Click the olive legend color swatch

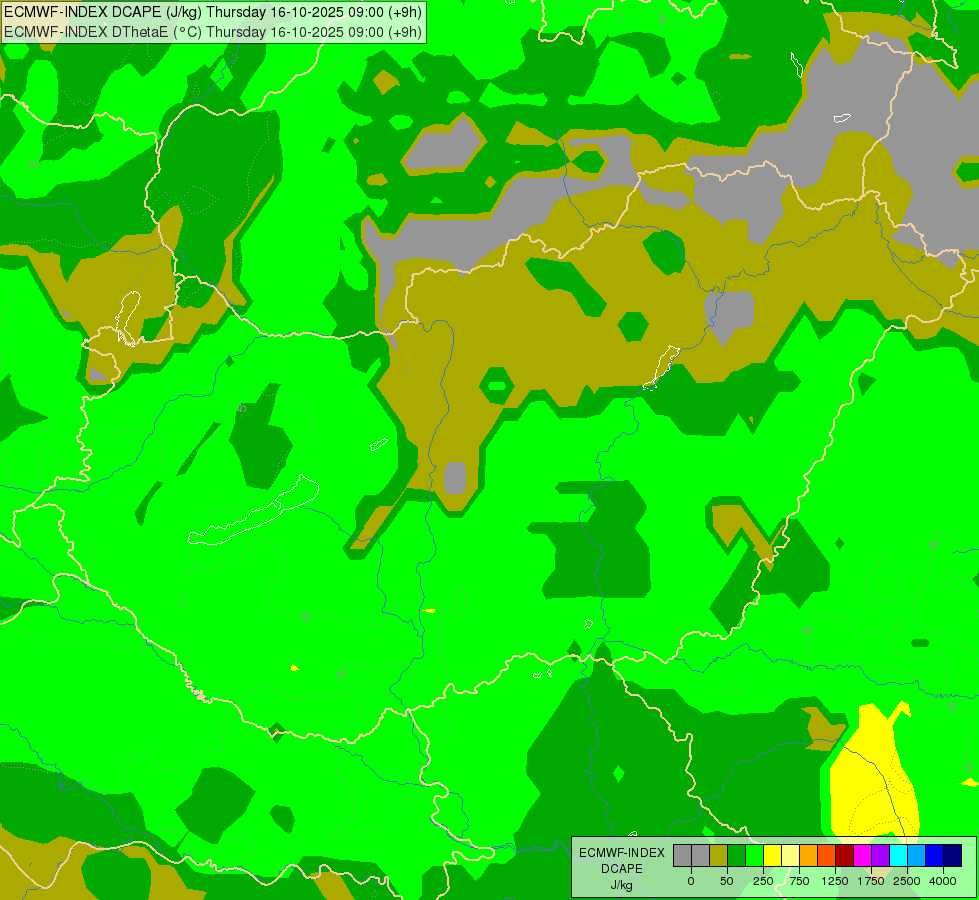pyautogui.click(x=719, y=856)
